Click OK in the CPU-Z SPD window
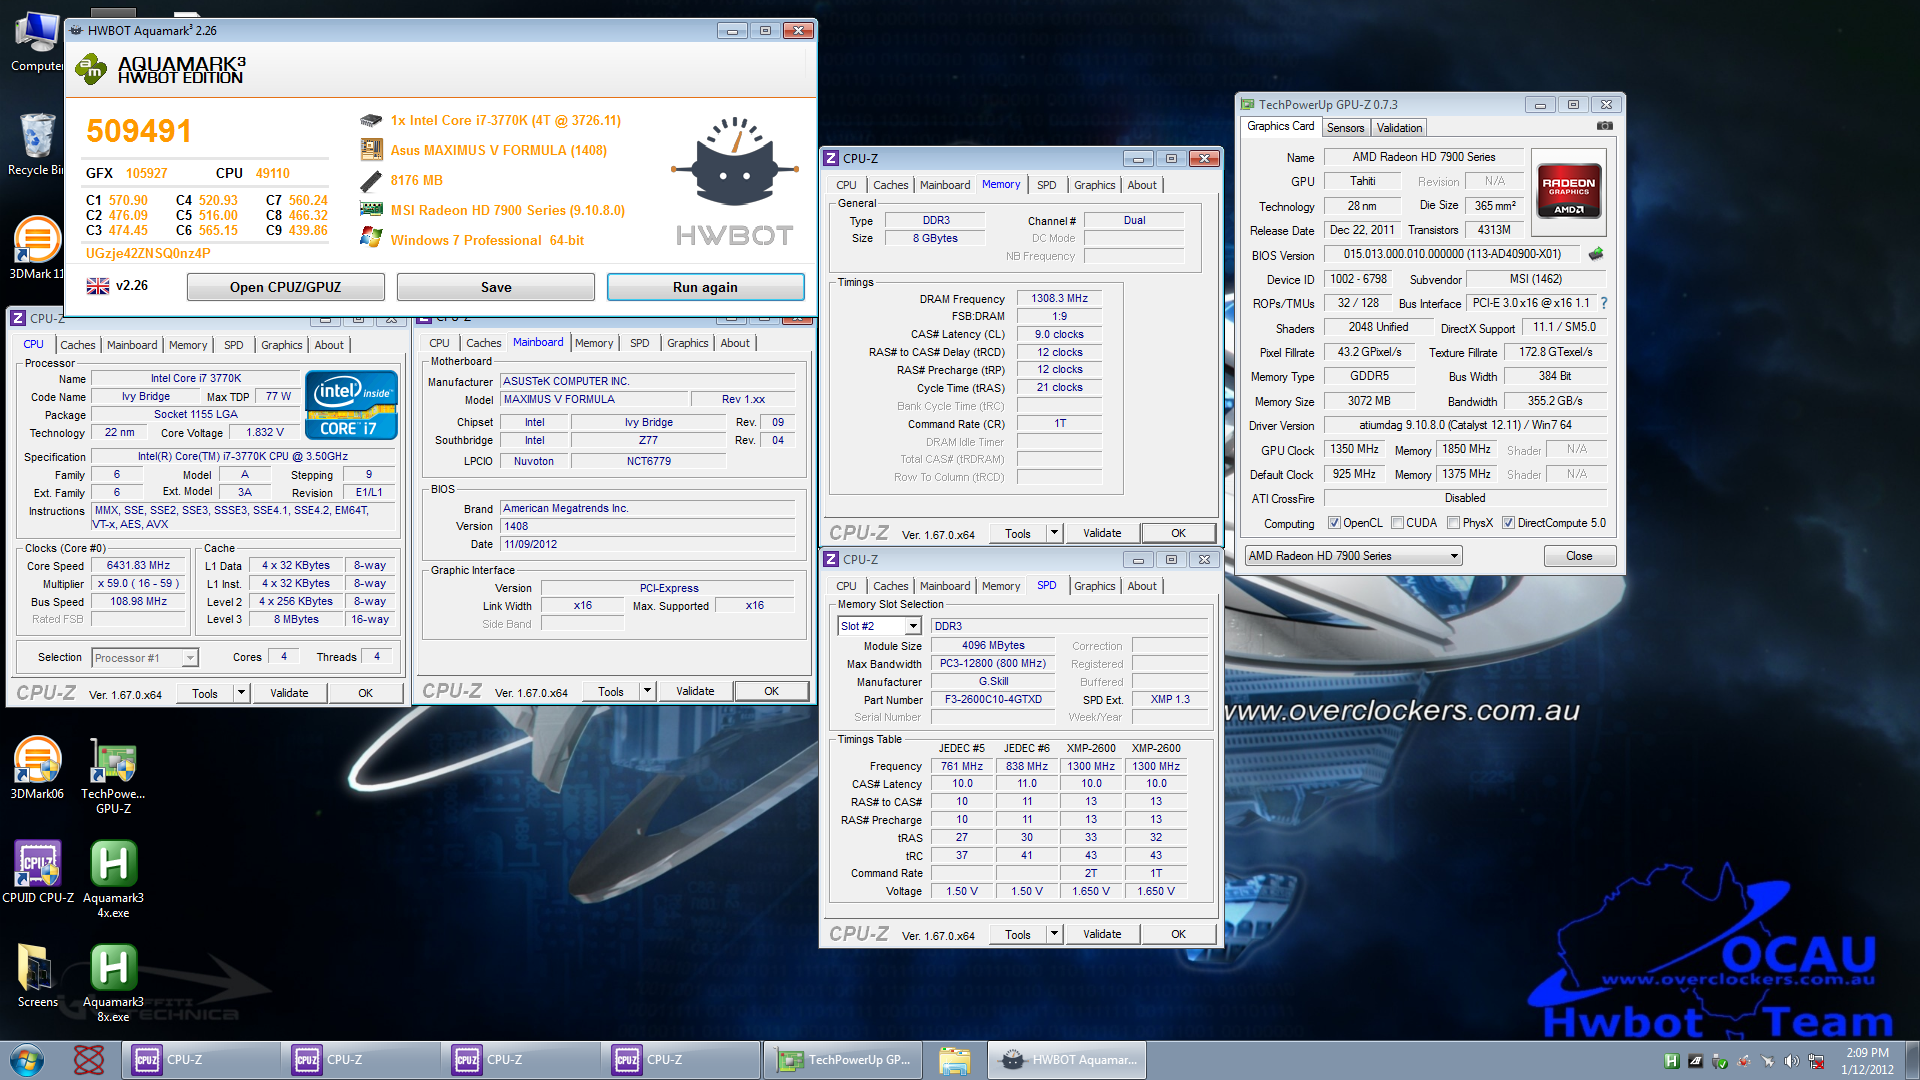This screenshot has width=1920, height=1080. (1178, 934)
